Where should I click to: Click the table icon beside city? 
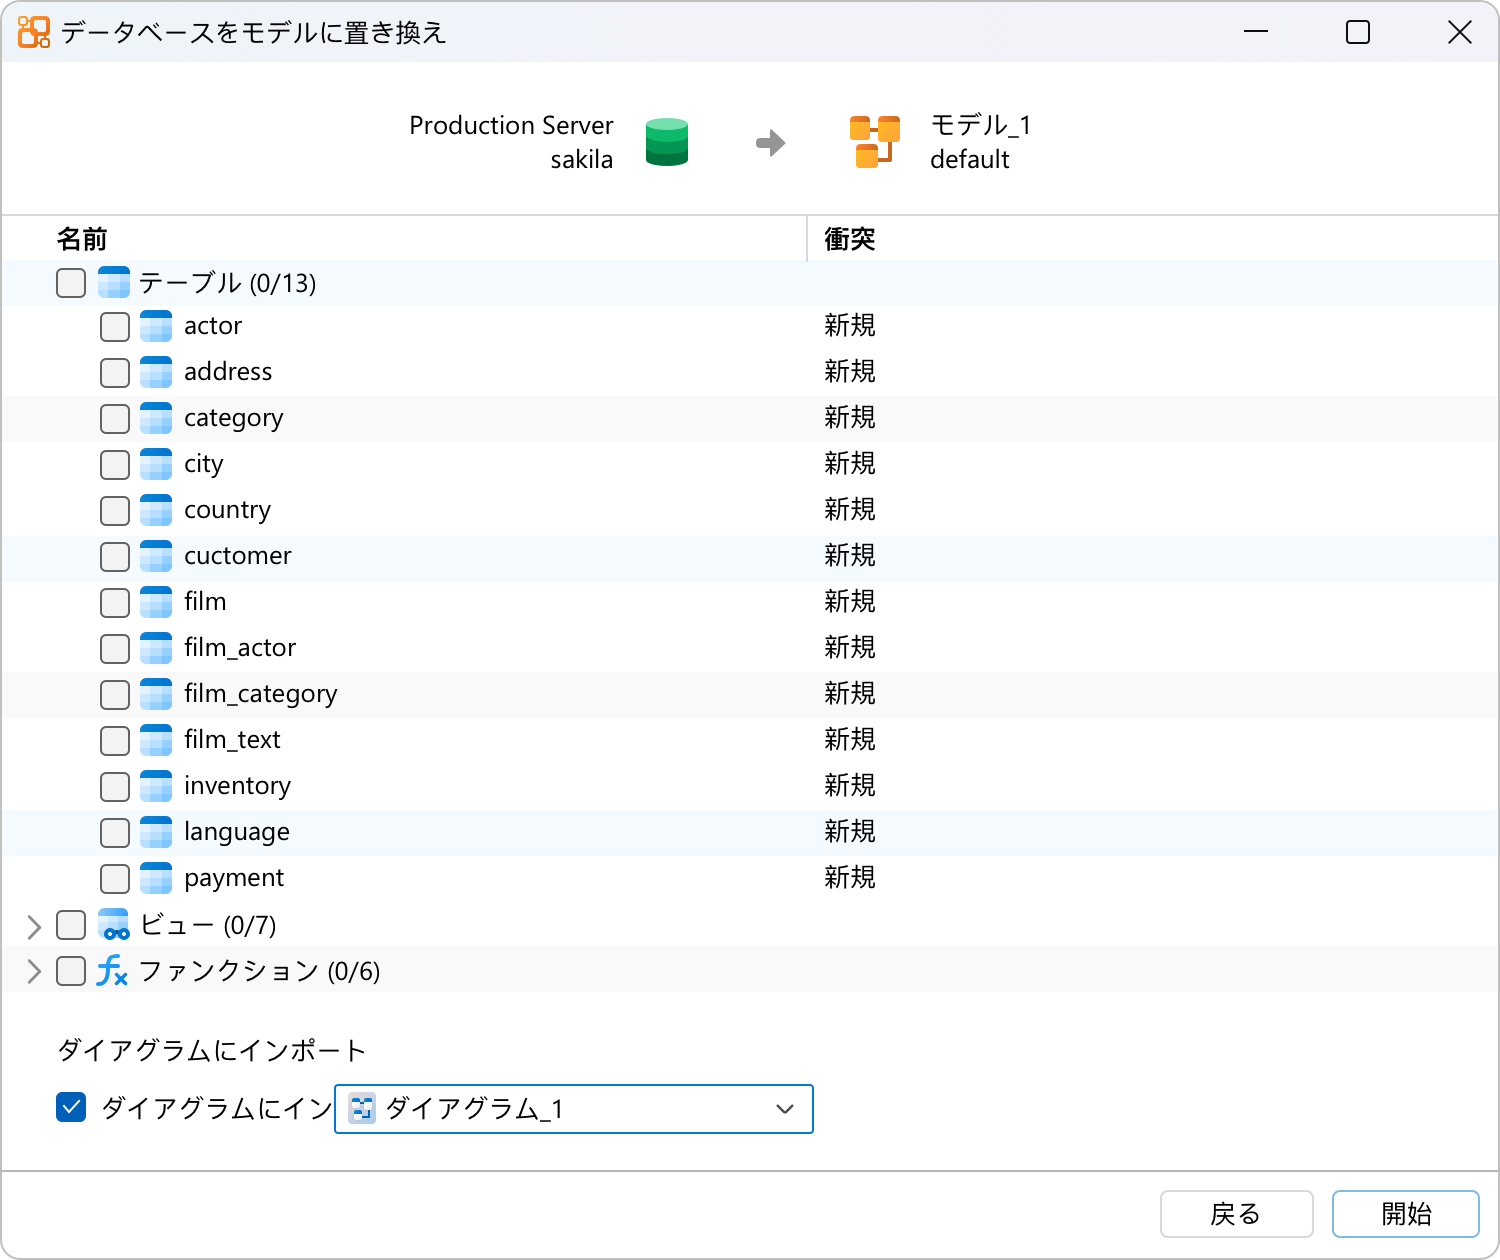tap(156, 464)
